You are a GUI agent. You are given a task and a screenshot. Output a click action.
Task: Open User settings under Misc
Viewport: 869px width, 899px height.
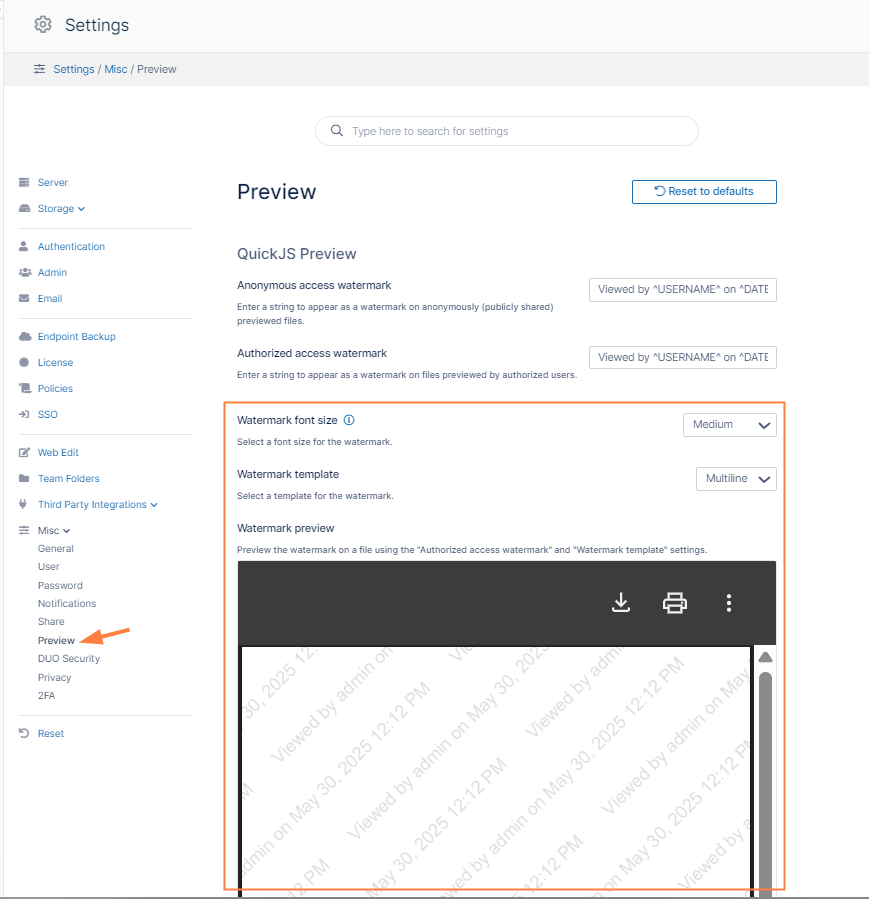click(49, 566)
